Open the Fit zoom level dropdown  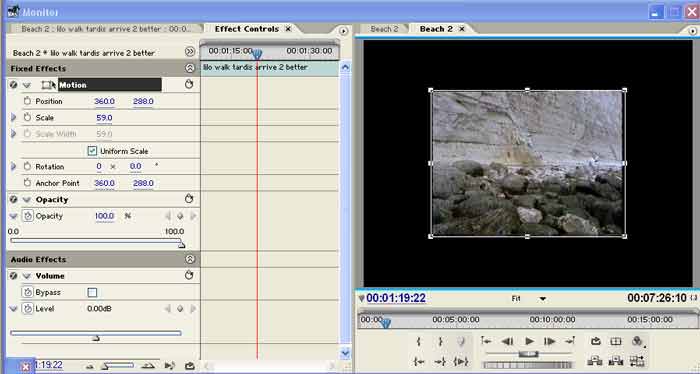(x=529, y=299)
